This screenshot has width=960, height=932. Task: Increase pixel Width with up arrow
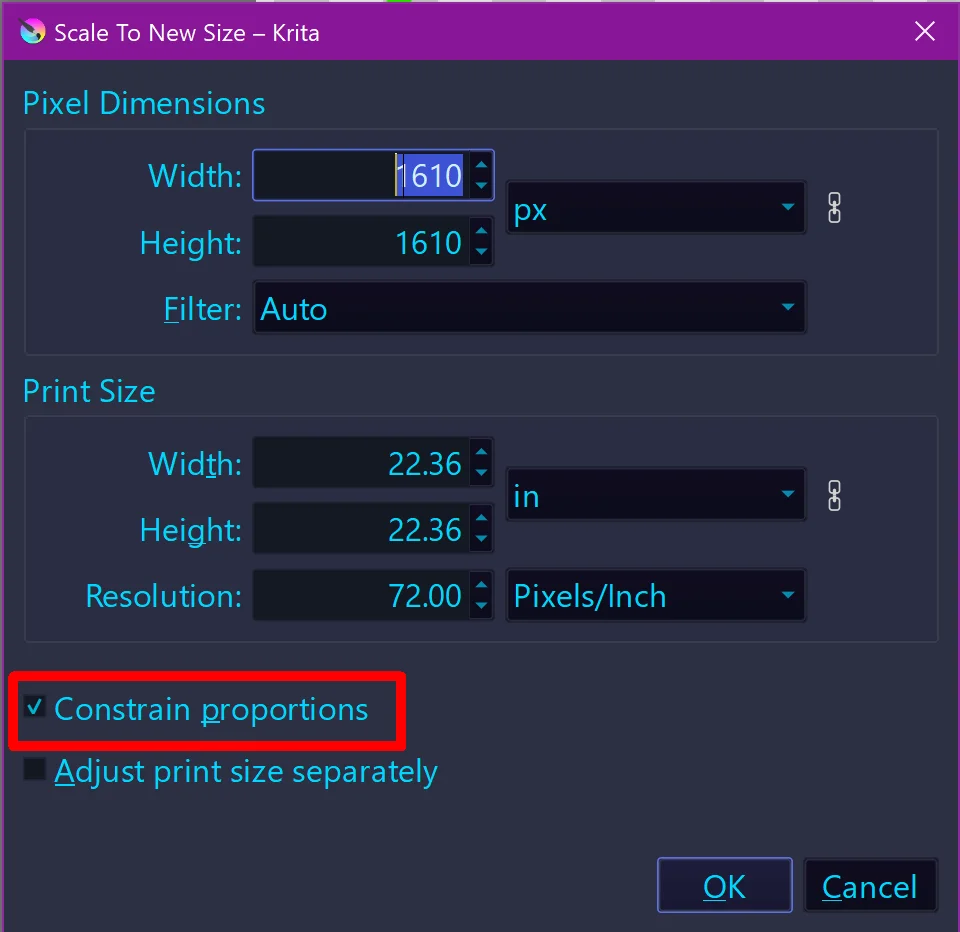[x=482, y=166]
